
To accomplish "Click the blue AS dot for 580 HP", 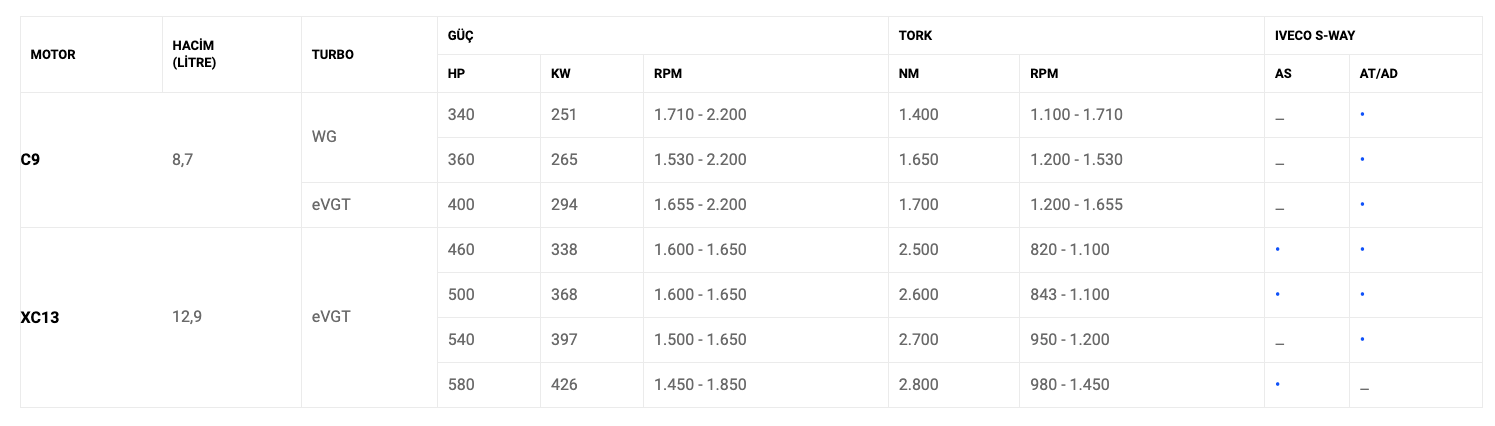I will 1278,384.
